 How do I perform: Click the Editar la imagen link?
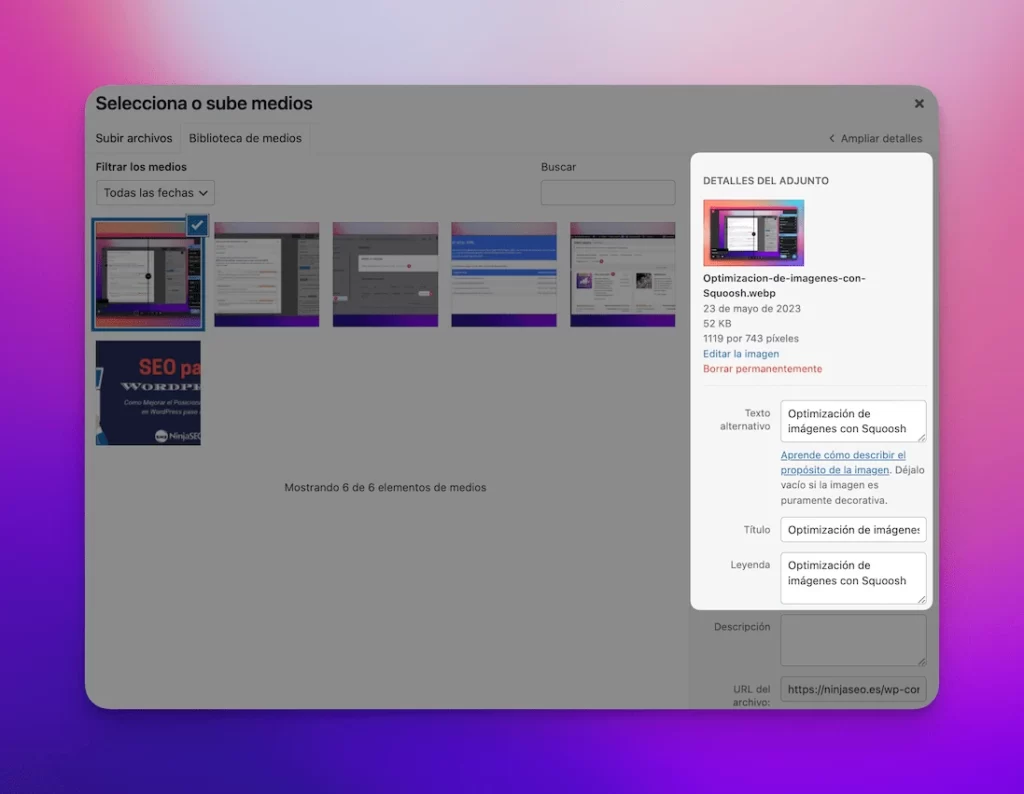click(x=741, y=354)
